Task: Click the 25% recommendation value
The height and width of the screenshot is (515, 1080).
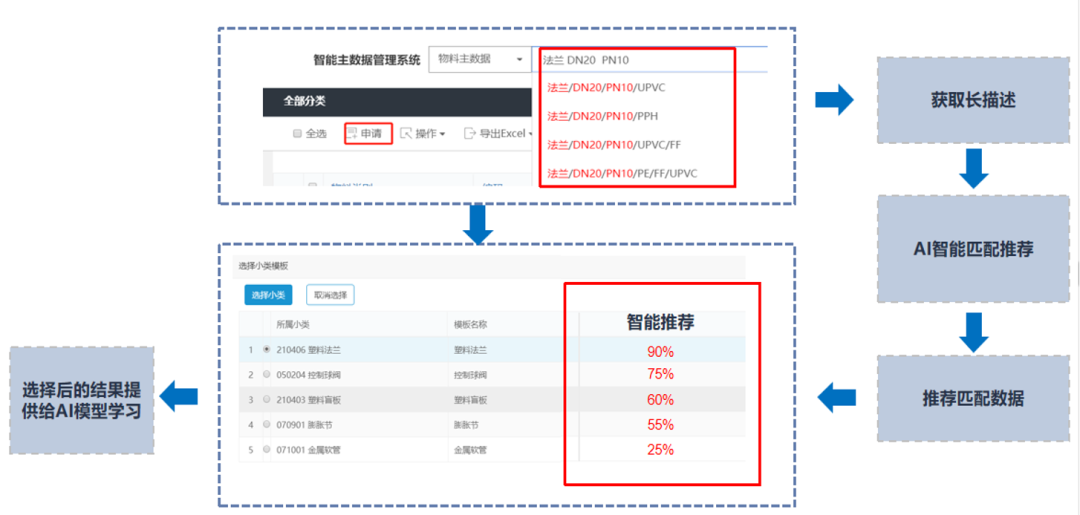Action: (x=660, y=450)
